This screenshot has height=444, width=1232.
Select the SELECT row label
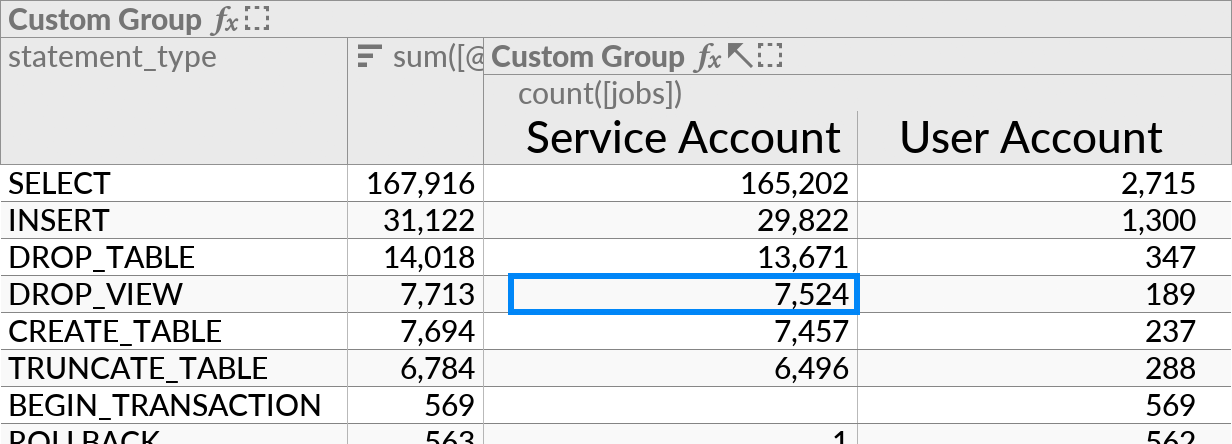pyautogui.click(x=59, y=183)
